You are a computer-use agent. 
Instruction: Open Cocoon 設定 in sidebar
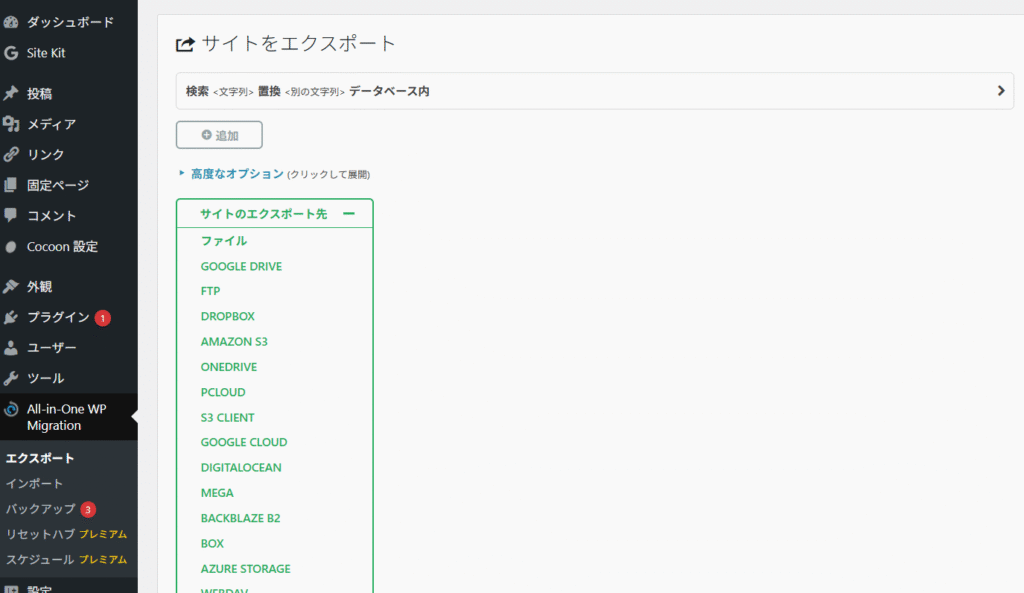[62, 246]
